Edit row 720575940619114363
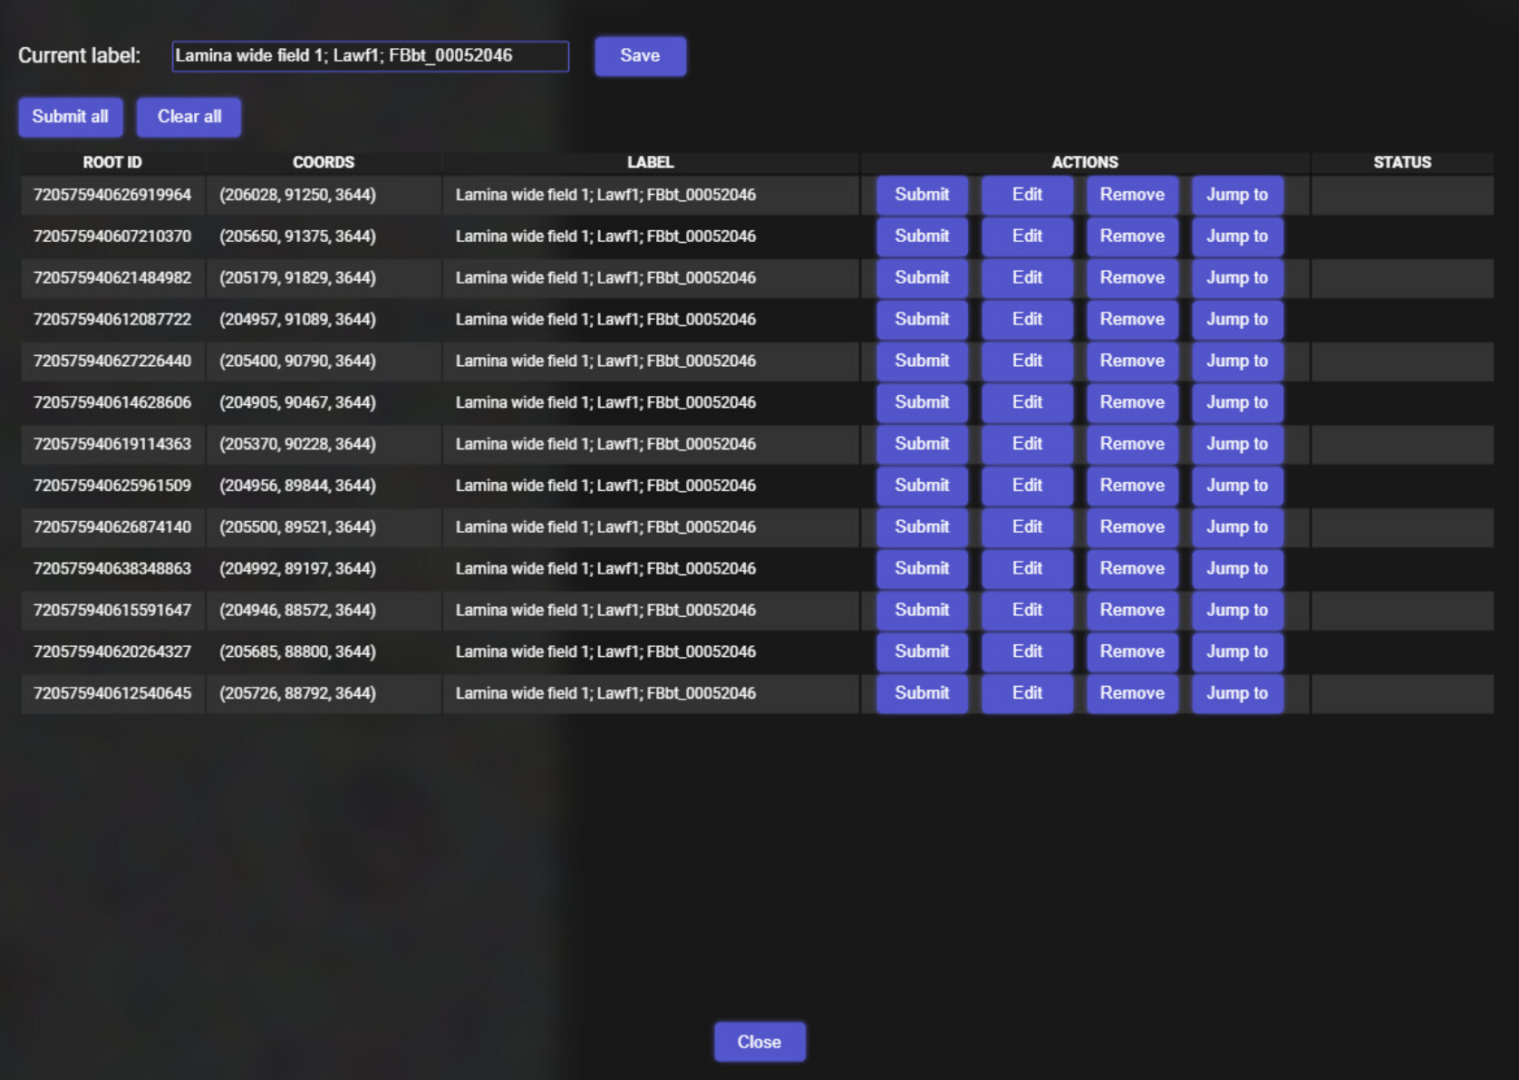The width and height of the screenshot is (1519, 1080). tap(1027, 444)
